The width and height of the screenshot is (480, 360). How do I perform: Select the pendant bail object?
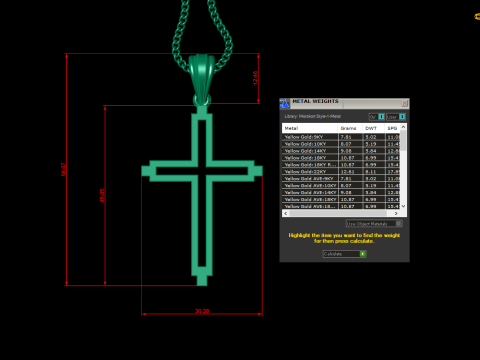click(202, 79)
